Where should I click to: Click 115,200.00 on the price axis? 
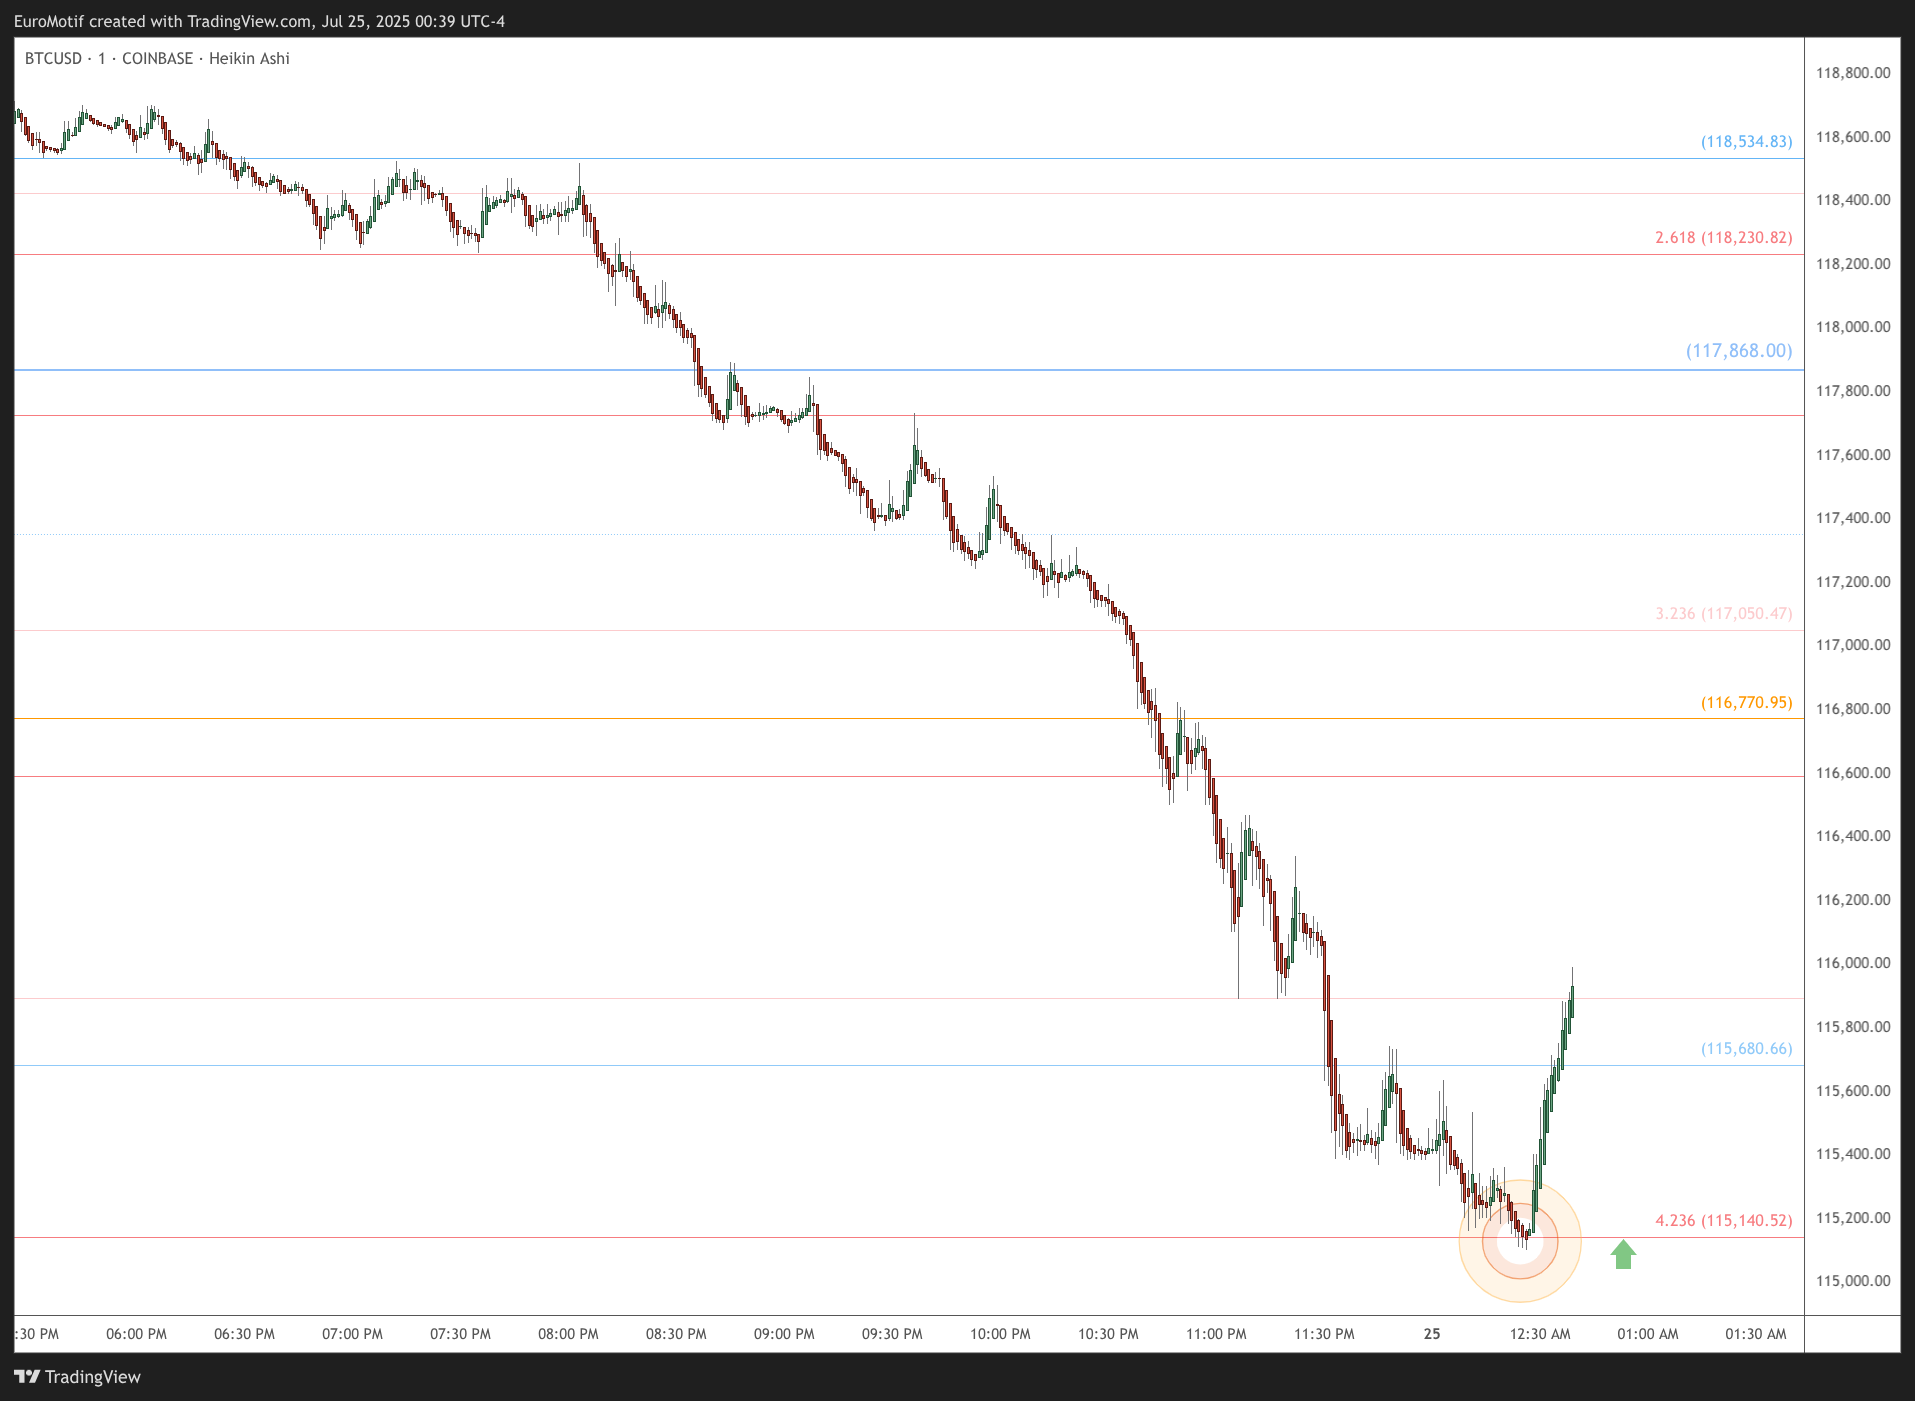tap(1853, 1218)
